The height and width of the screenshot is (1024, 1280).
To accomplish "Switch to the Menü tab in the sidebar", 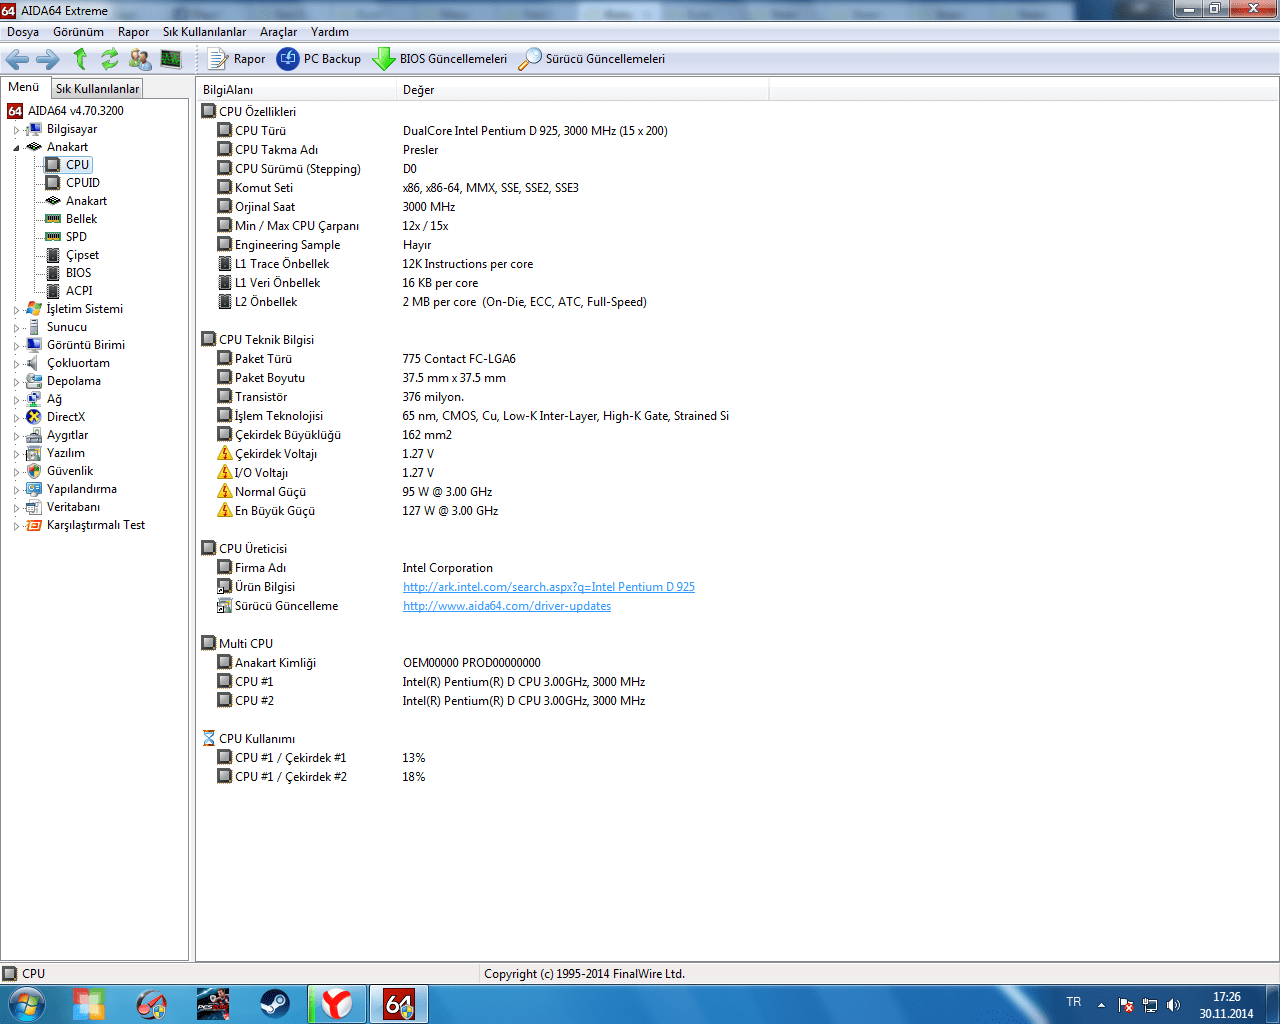I will click(x=24, y=88).
